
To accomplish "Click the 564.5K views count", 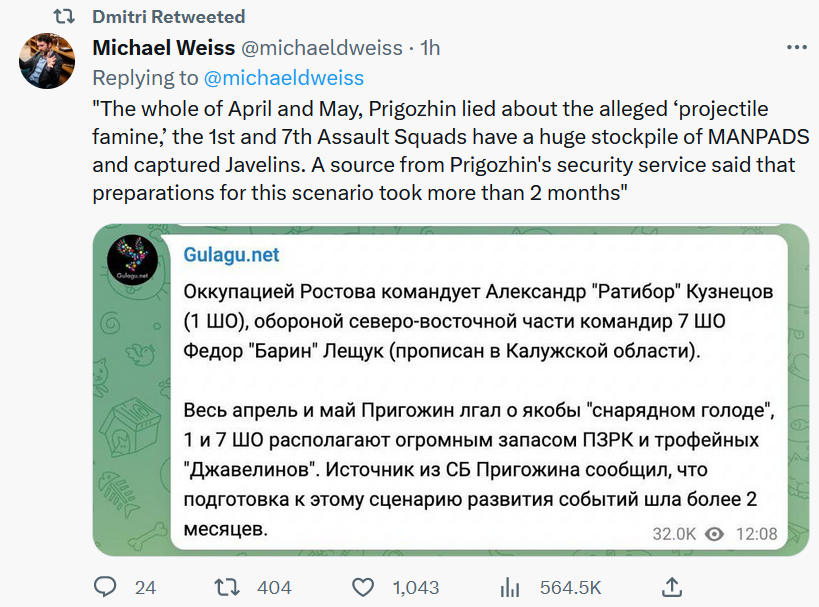I will click(570, 587).
